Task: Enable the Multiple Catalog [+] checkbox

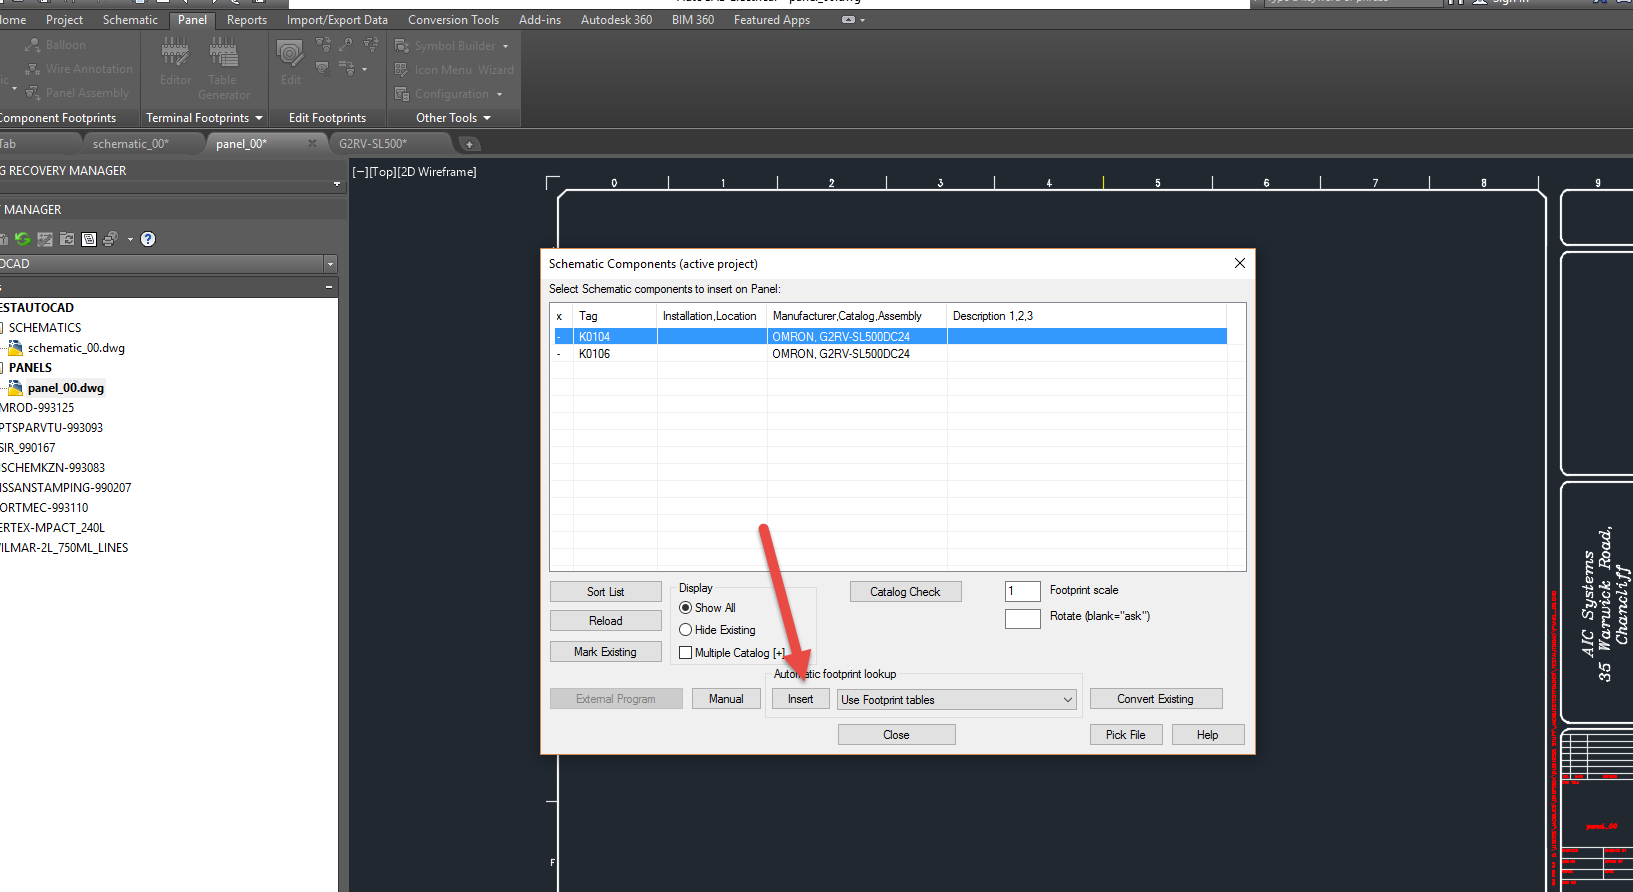Action: [x=686, y=653]
